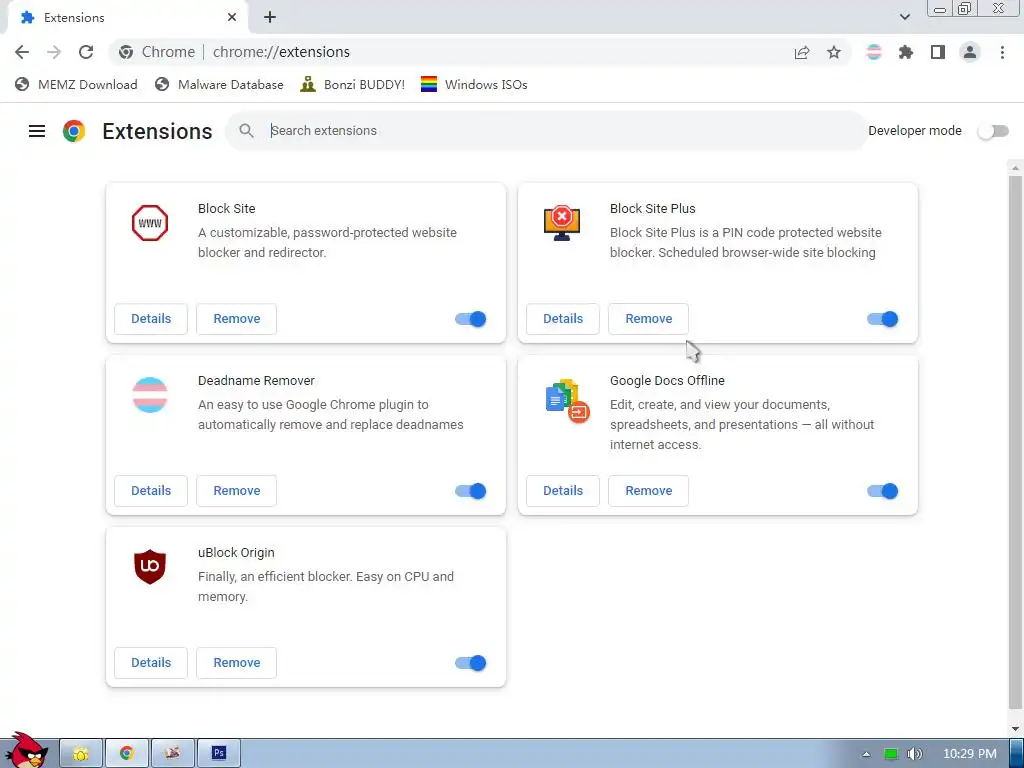The width and height of the screenshot is (1024, 768).
Task: Open the profile avatar menu
Action: pos(970,52)
